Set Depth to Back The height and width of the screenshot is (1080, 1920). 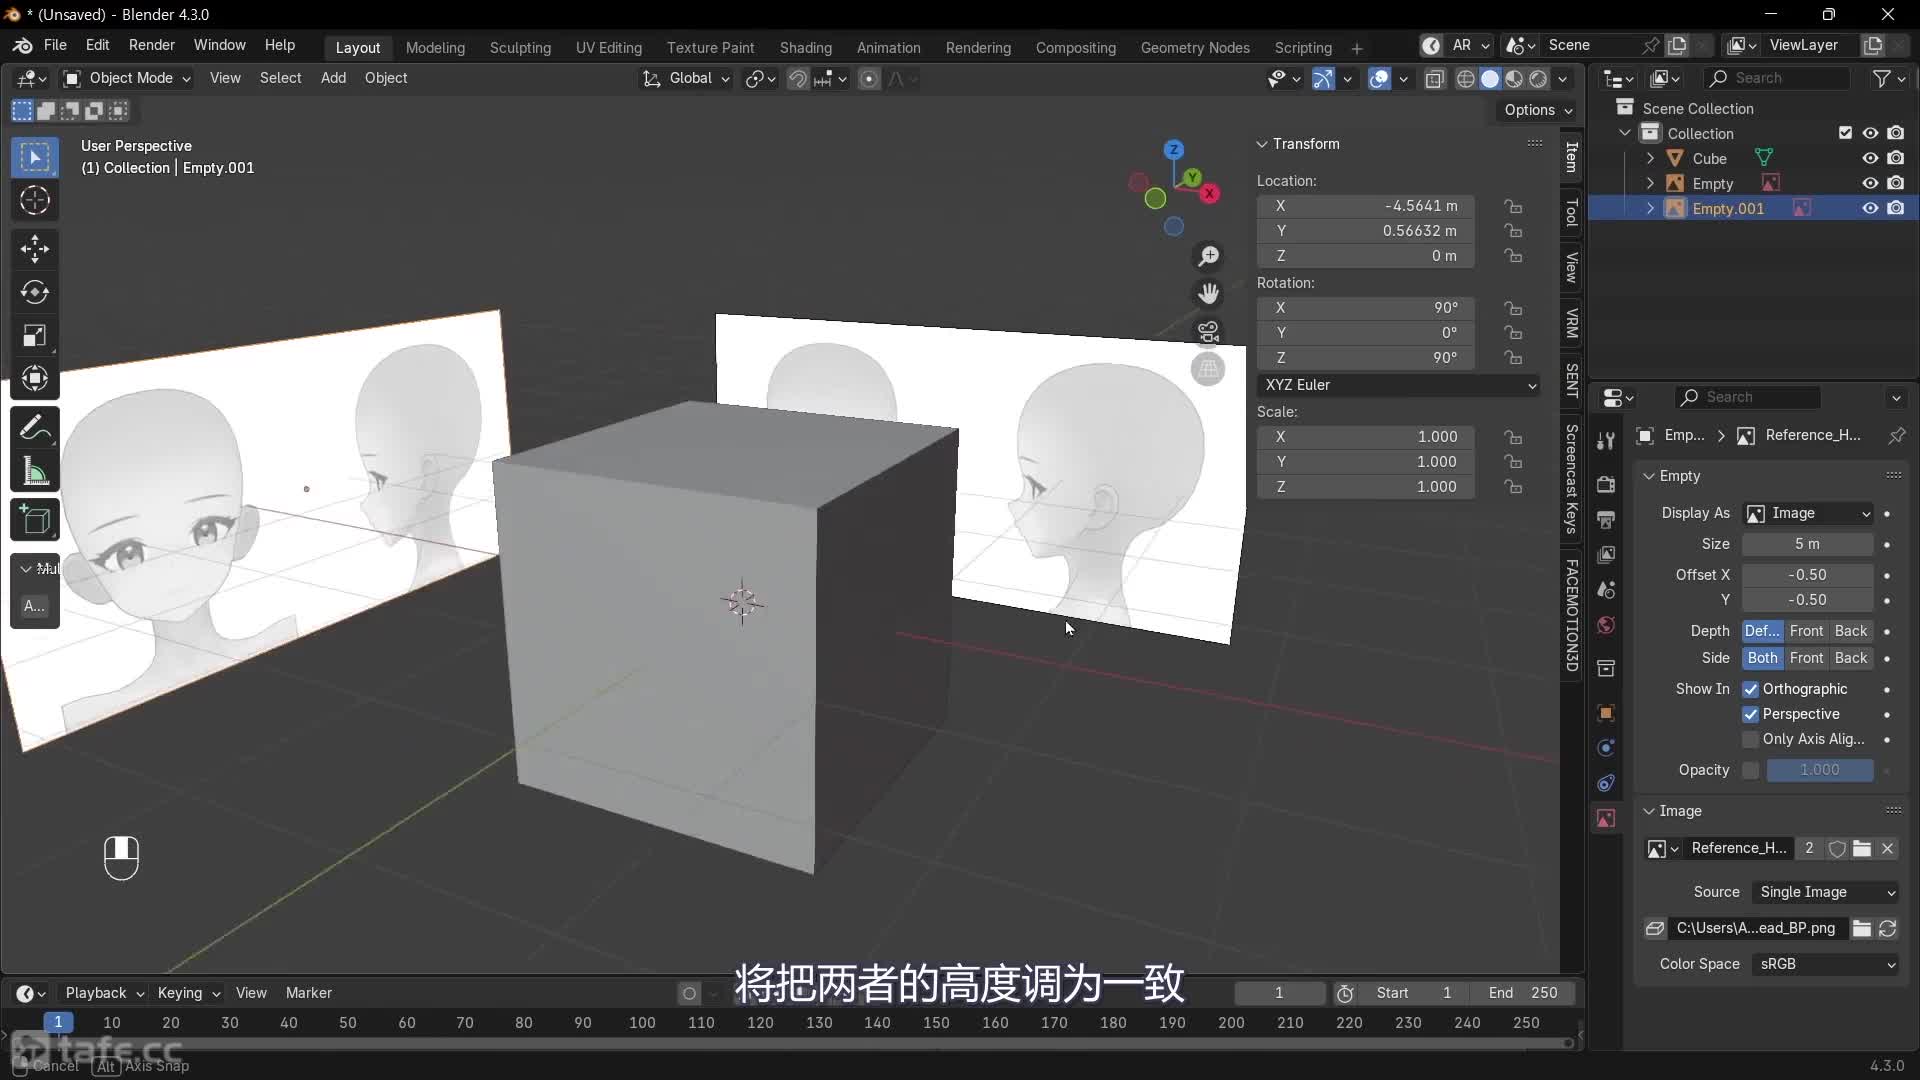[1853, 631]
